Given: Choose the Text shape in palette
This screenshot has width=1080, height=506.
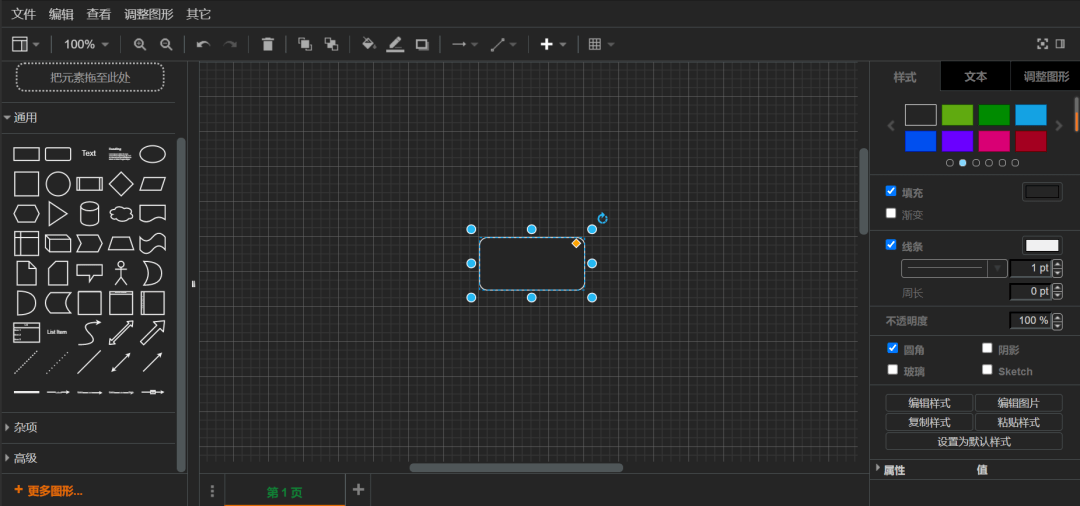Looking at the screenshot, I should 89,154.
